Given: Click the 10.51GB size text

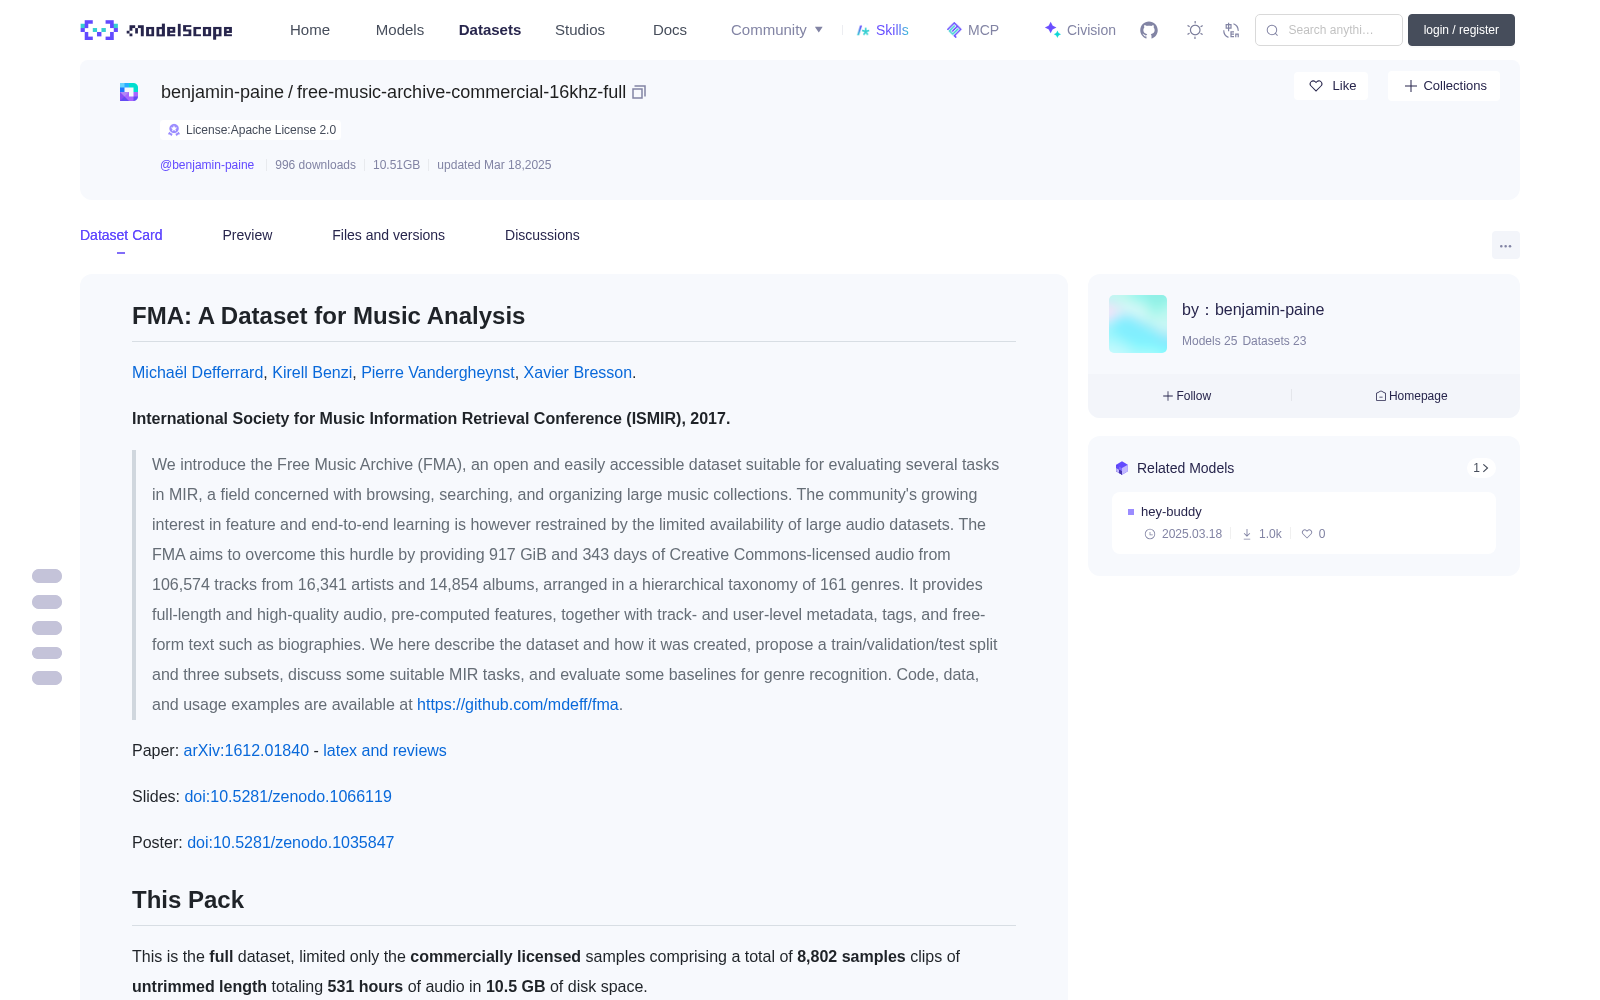Looking at the screenshot, I should click(396, 165).
